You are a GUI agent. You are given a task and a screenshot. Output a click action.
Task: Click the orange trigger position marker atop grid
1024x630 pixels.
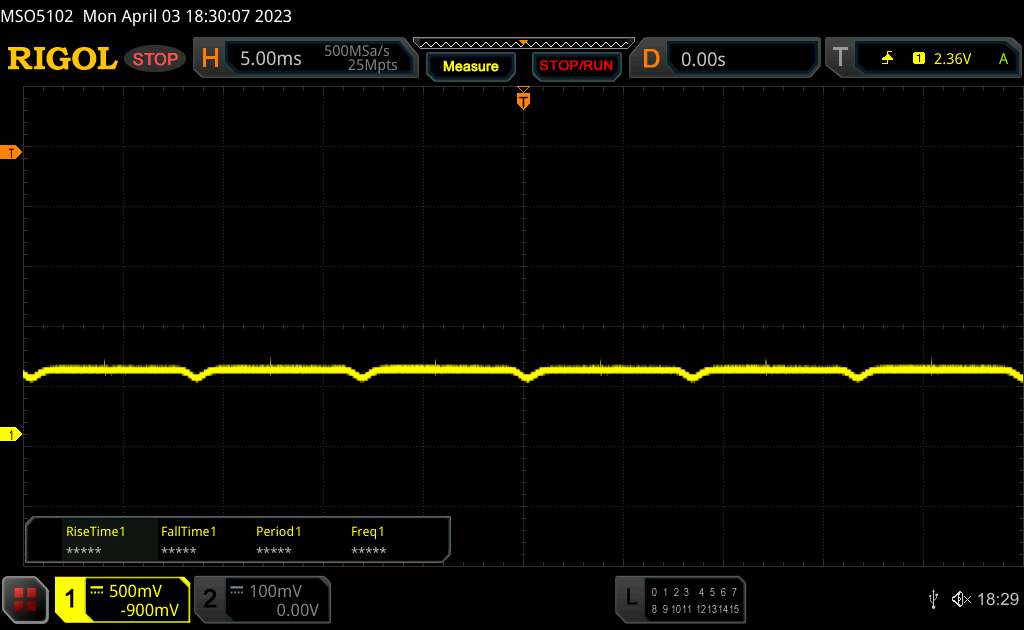[523, 99]
